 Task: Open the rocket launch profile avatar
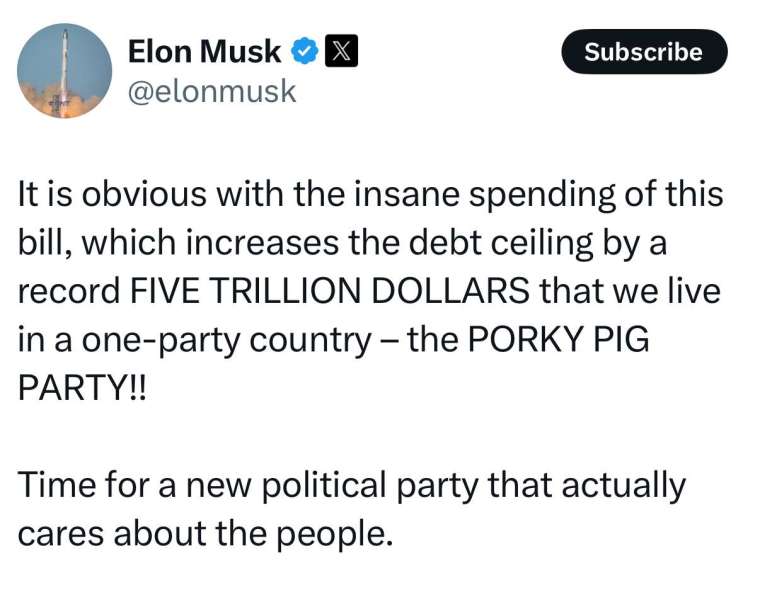tap(64, 71)
